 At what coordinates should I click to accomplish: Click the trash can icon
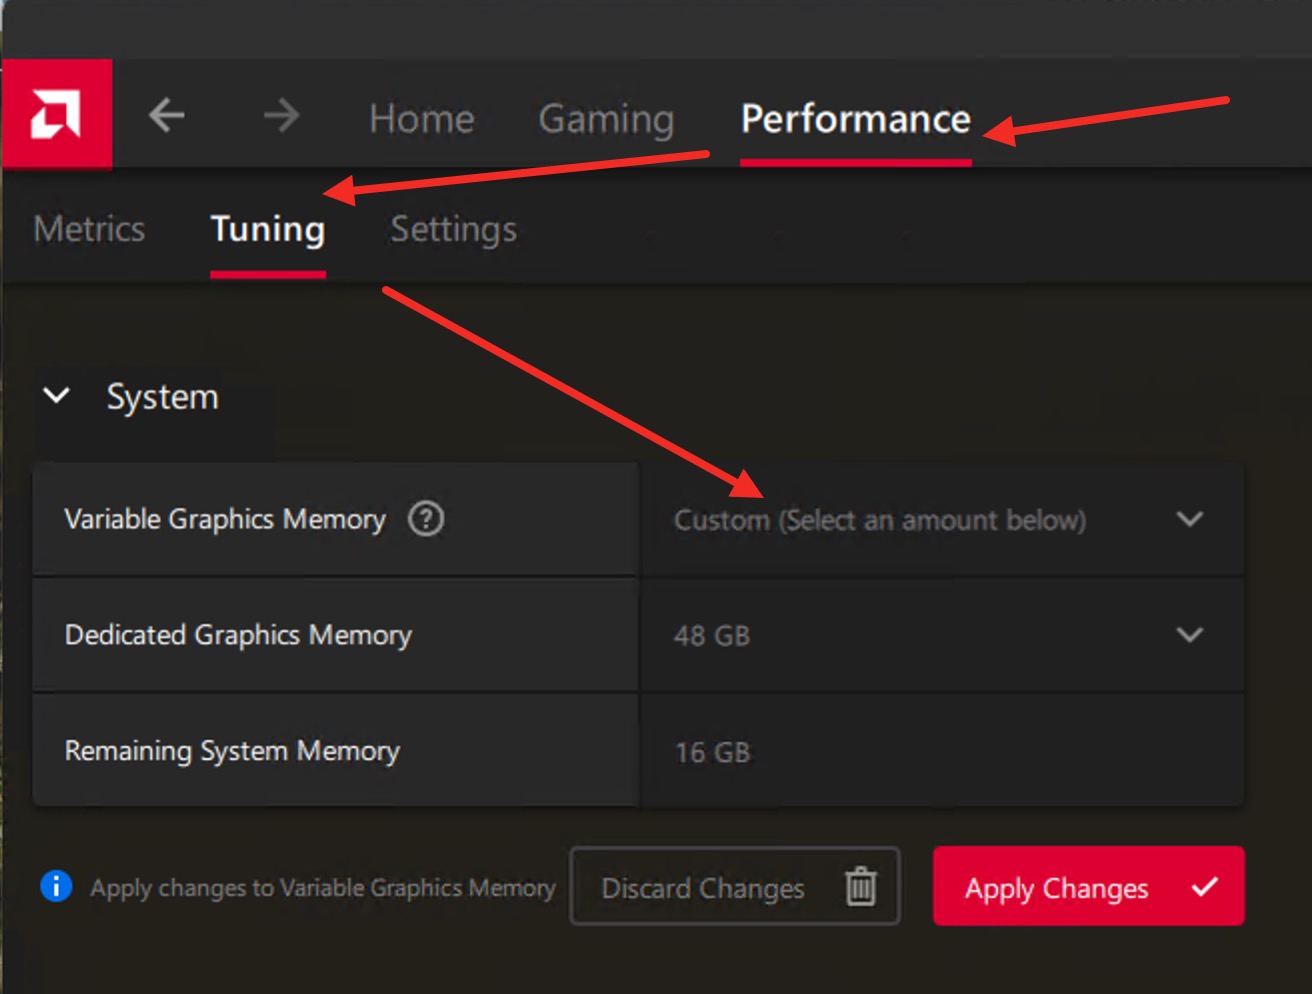pos(861,886)
